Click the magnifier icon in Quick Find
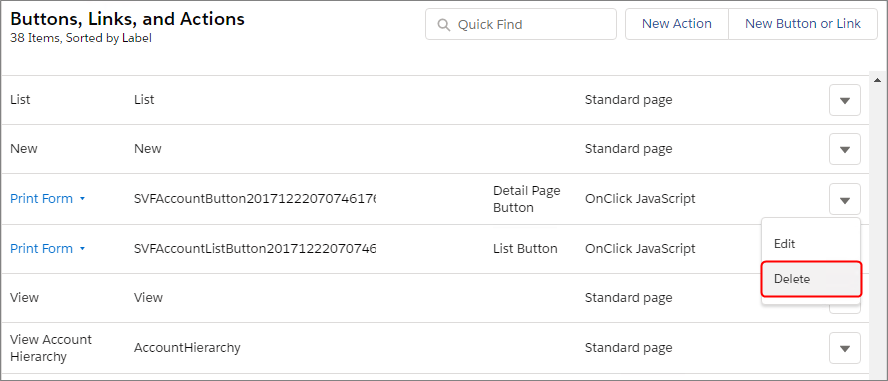Image resolution: width=888 pixels, height=381 pixels. pos(444,25)
